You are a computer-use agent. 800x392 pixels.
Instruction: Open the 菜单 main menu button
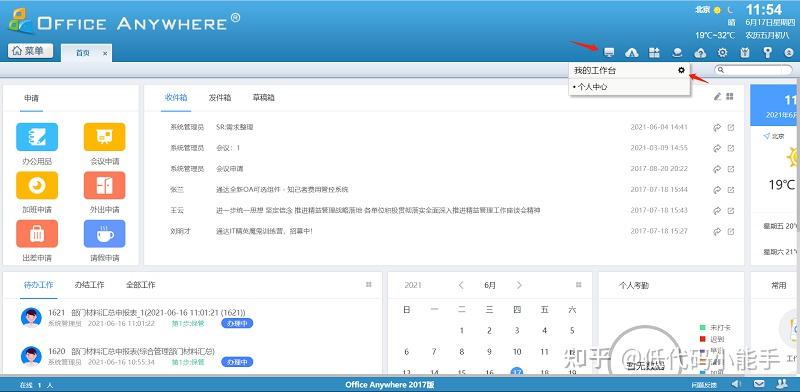click(30, 51)
